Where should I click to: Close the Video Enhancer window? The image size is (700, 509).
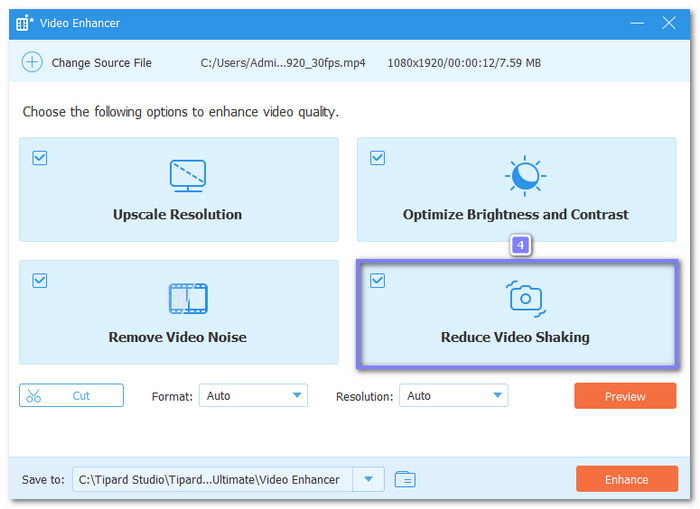[x=668, y=23]
